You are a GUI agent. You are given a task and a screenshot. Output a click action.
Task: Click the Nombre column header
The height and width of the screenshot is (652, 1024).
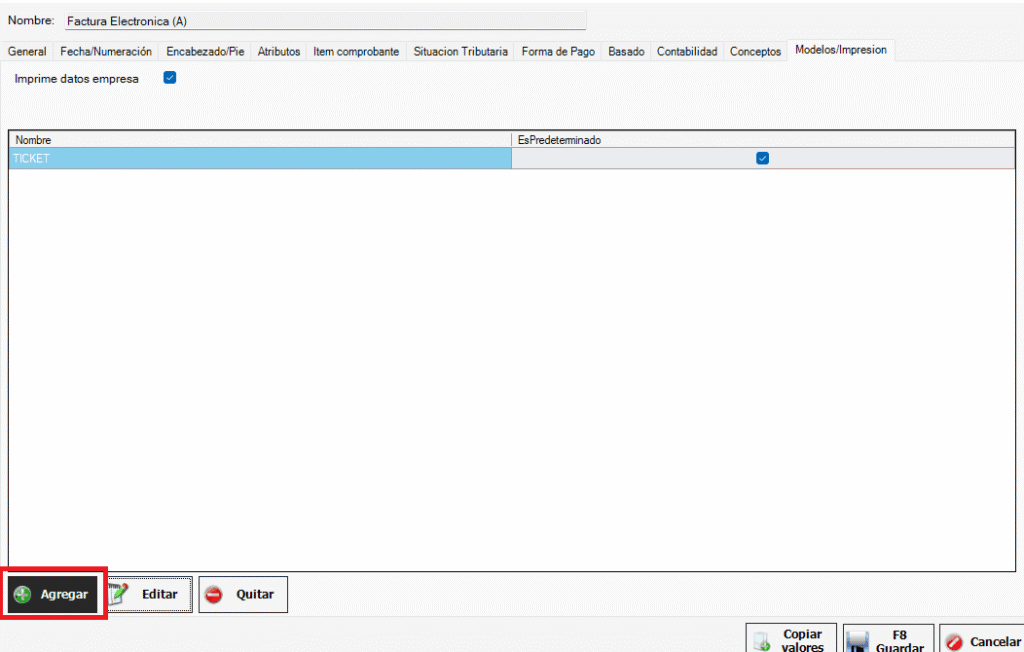coord(260,140)
